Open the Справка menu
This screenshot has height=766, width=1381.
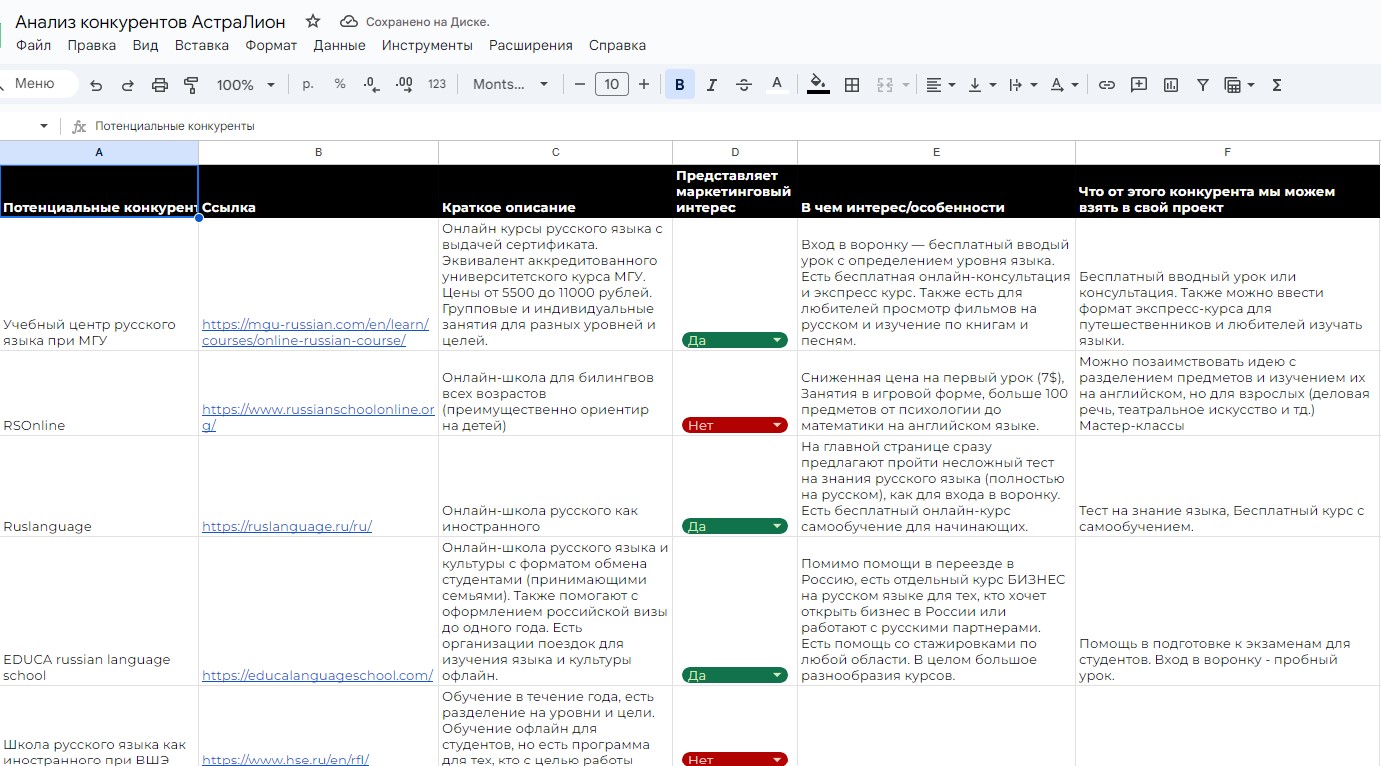point(617,45)
